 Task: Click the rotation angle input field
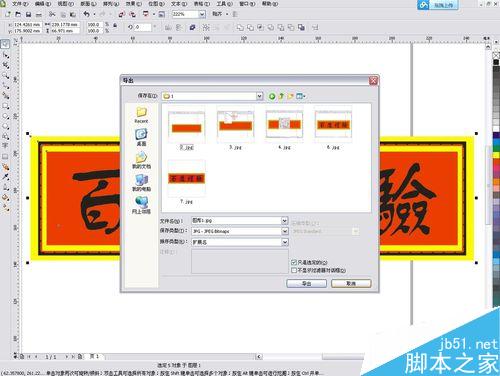tap(143, 27)
